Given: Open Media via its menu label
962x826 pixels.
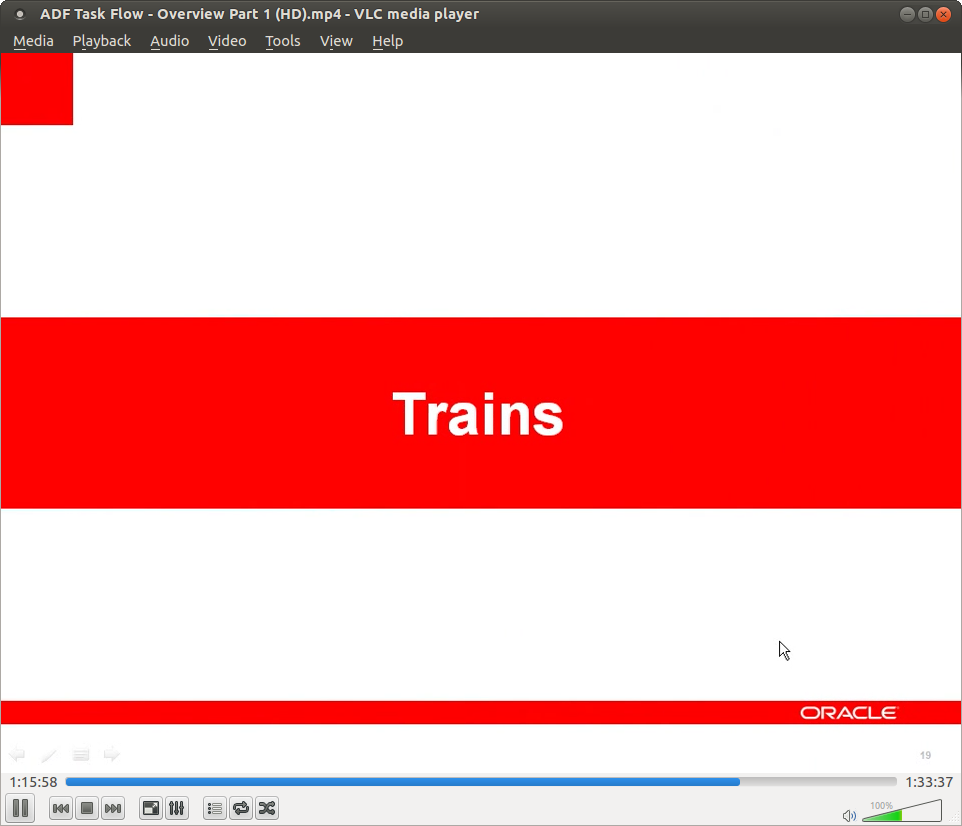Looking at the screenshot, I should pyautogui.click(x=33, y=41).
